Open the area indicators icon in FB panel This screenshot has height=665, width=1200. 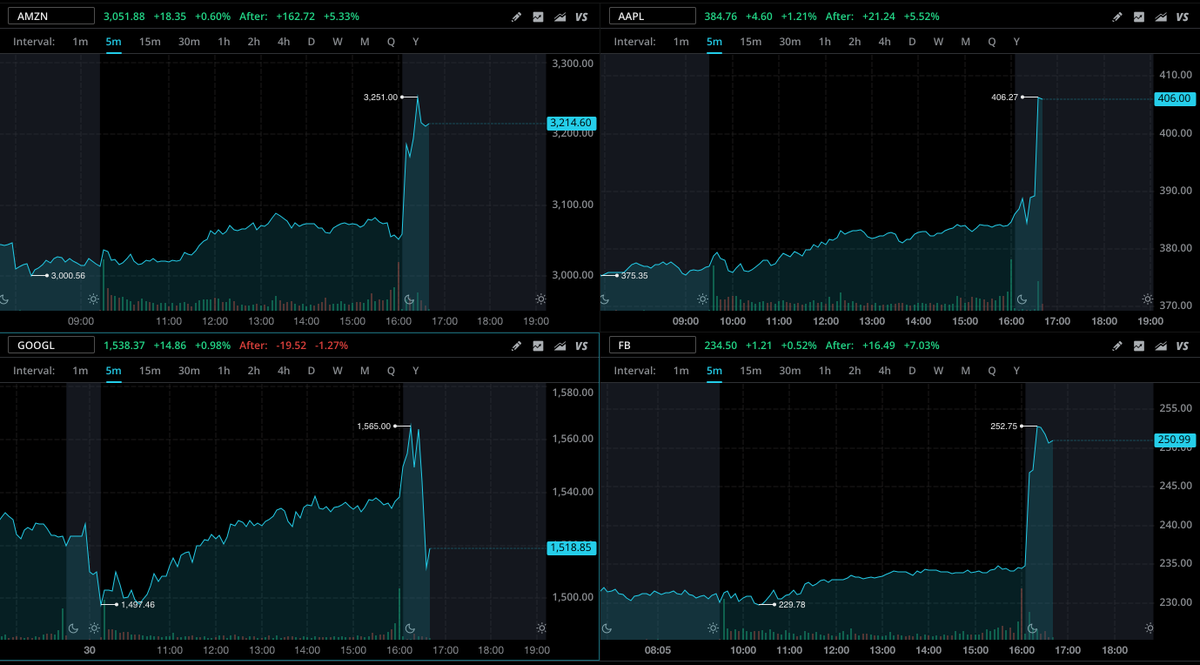pyautogui.click(x=1162, y=346)
